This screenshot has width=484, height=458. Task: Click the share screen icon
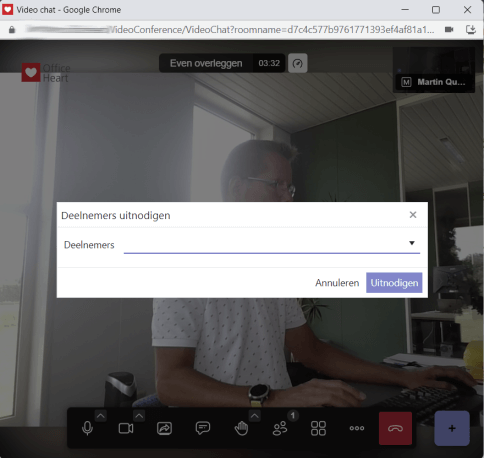164,428
